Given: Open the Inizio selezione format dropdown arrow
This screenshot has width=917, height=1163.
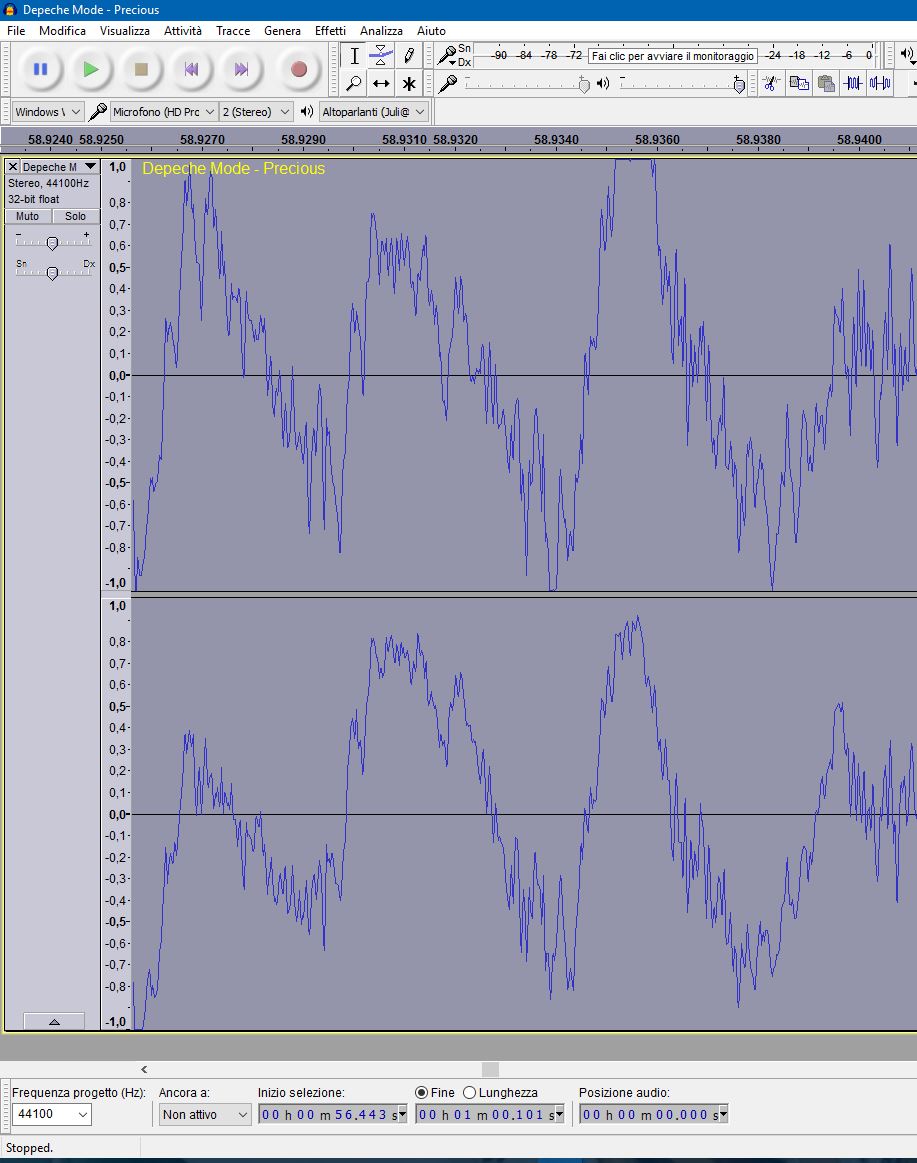Looking at the screenshot, I should (403, 1114).
